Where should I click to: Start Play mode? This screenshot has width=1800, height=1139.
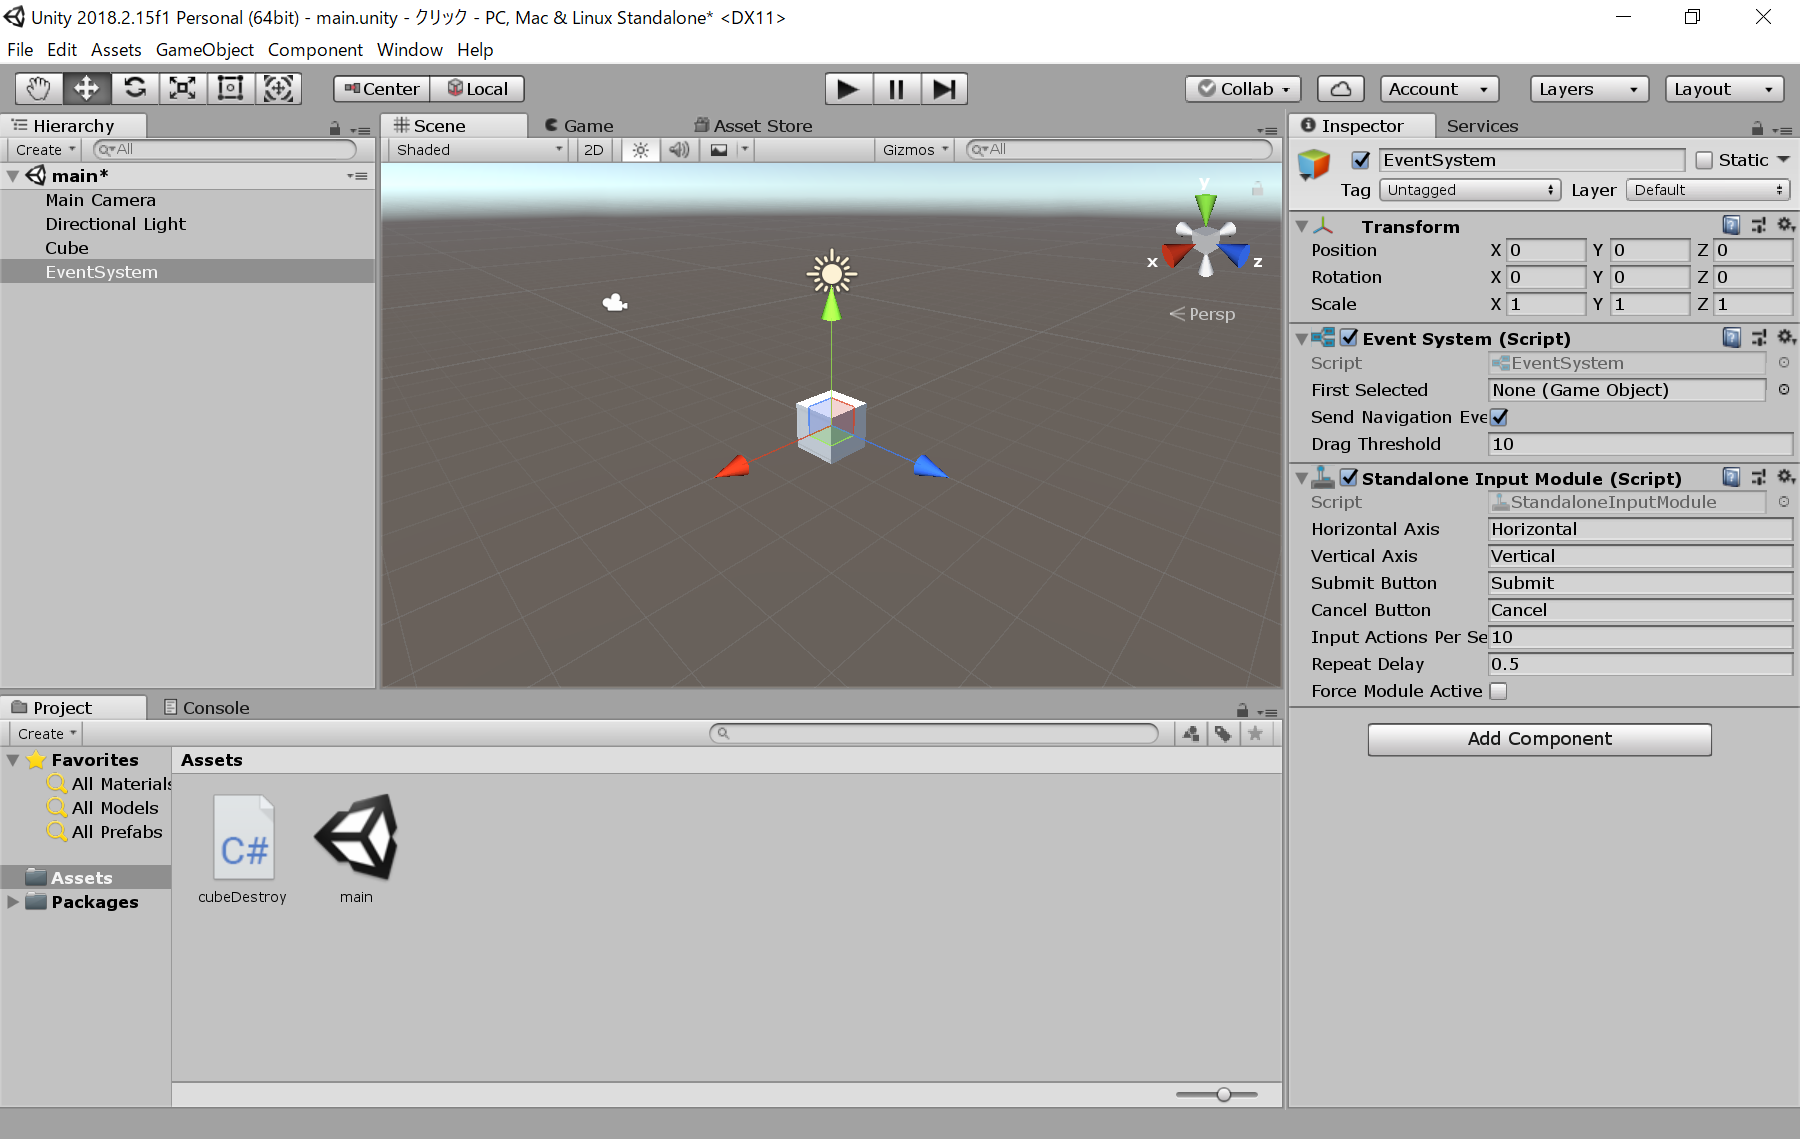848,89
